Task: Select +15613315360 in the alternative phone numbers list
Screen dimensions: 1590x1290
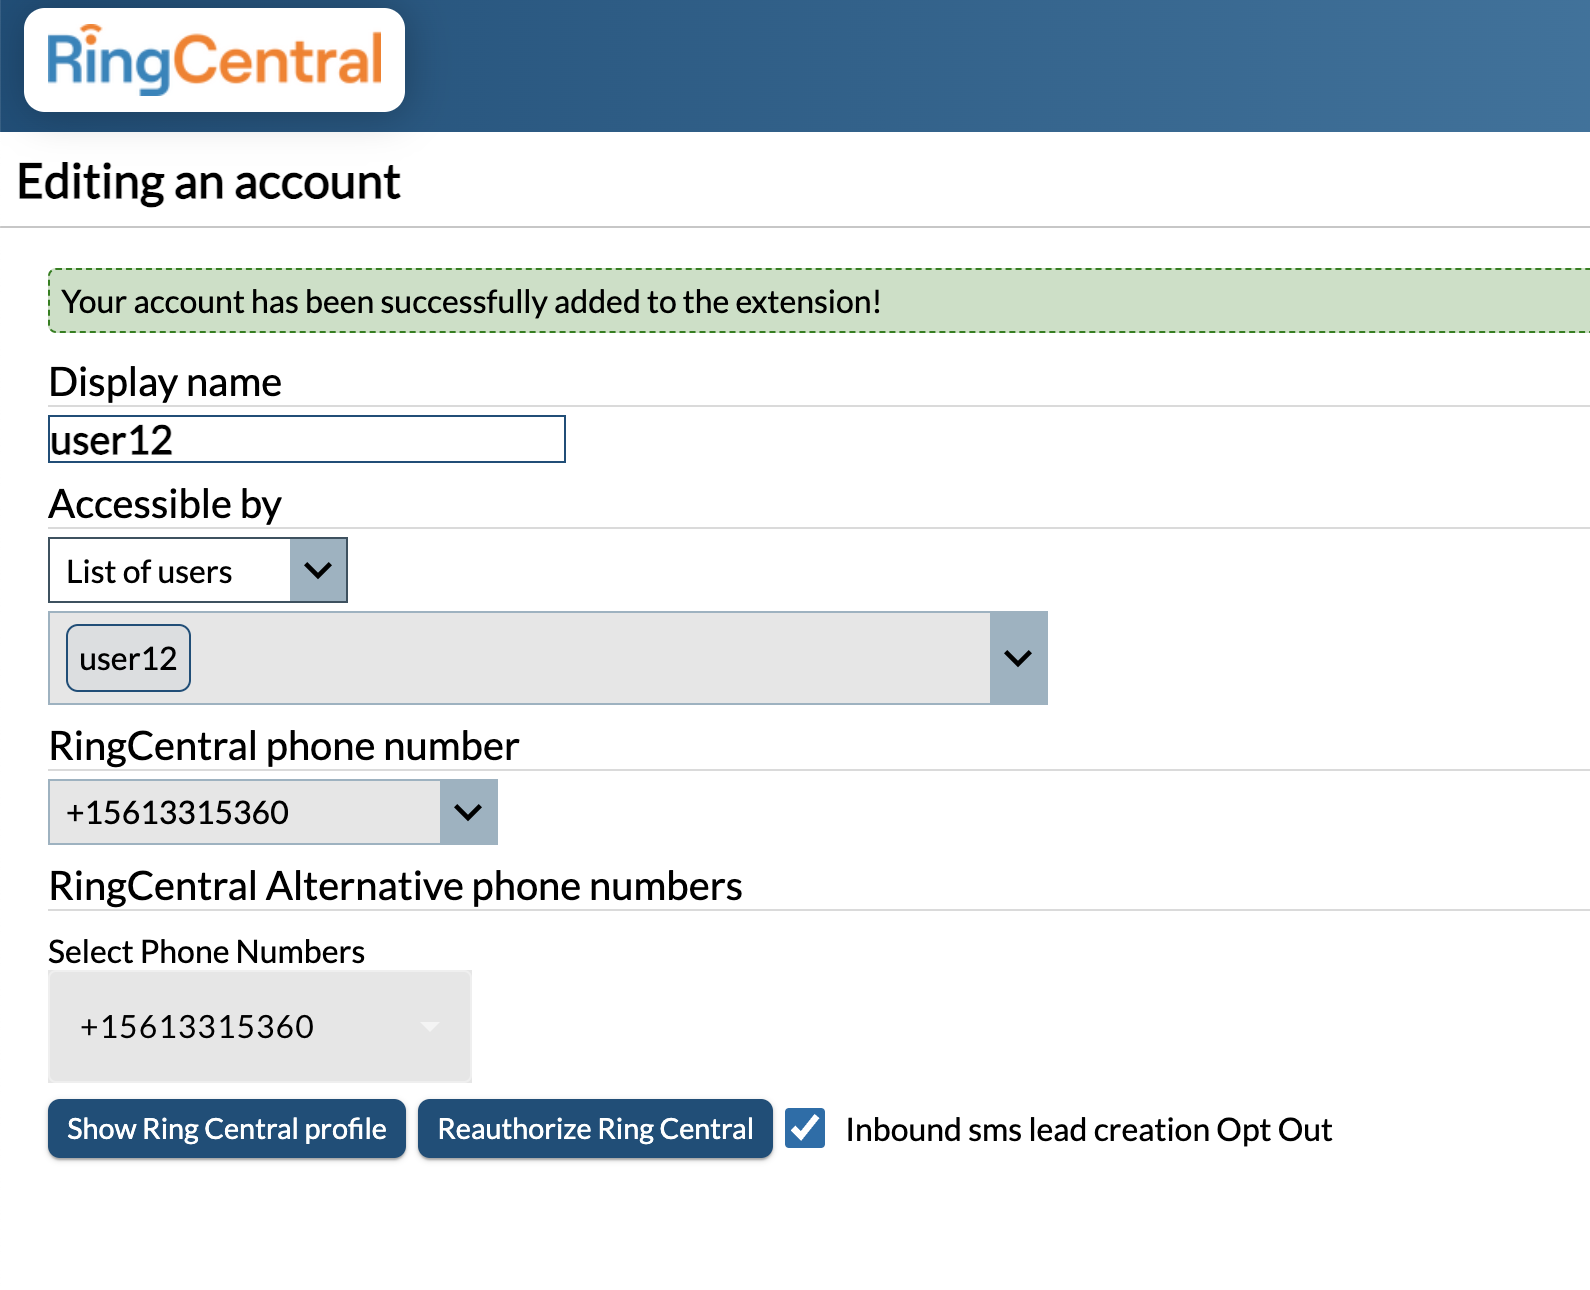Action: (x=197, y=1026)
